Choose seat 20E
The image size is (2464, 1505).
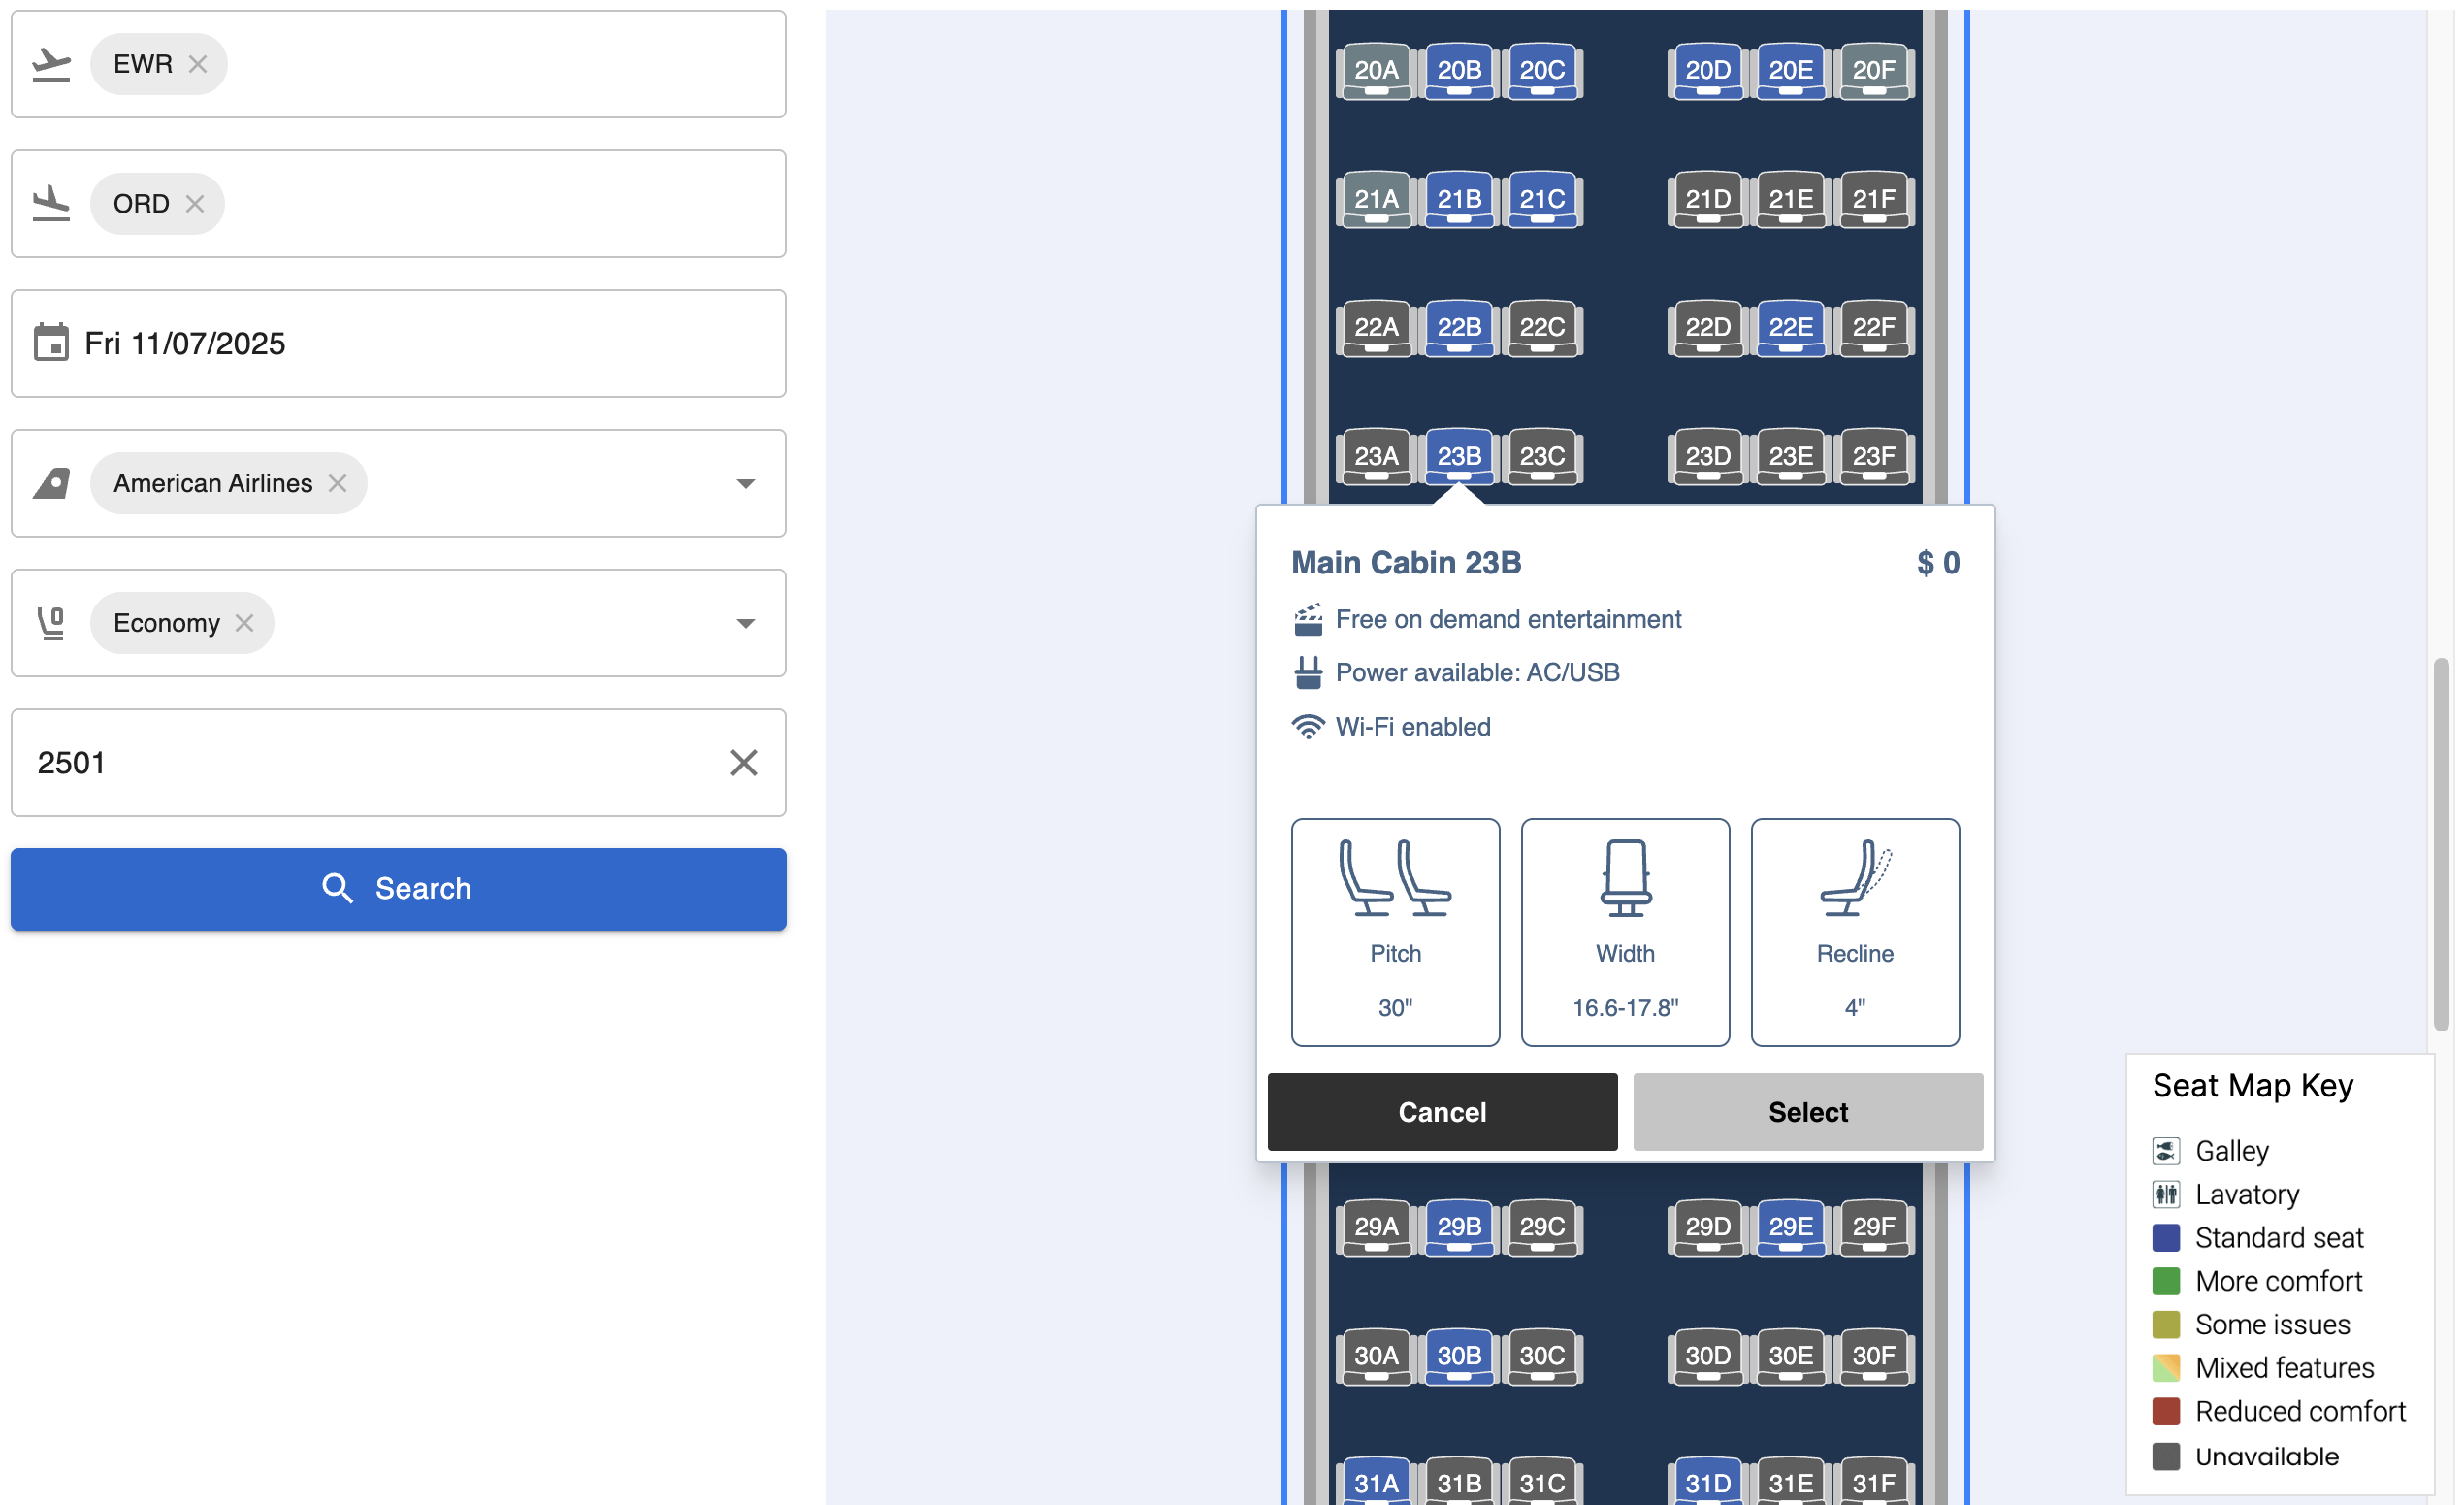click(x=1791, y=70)
